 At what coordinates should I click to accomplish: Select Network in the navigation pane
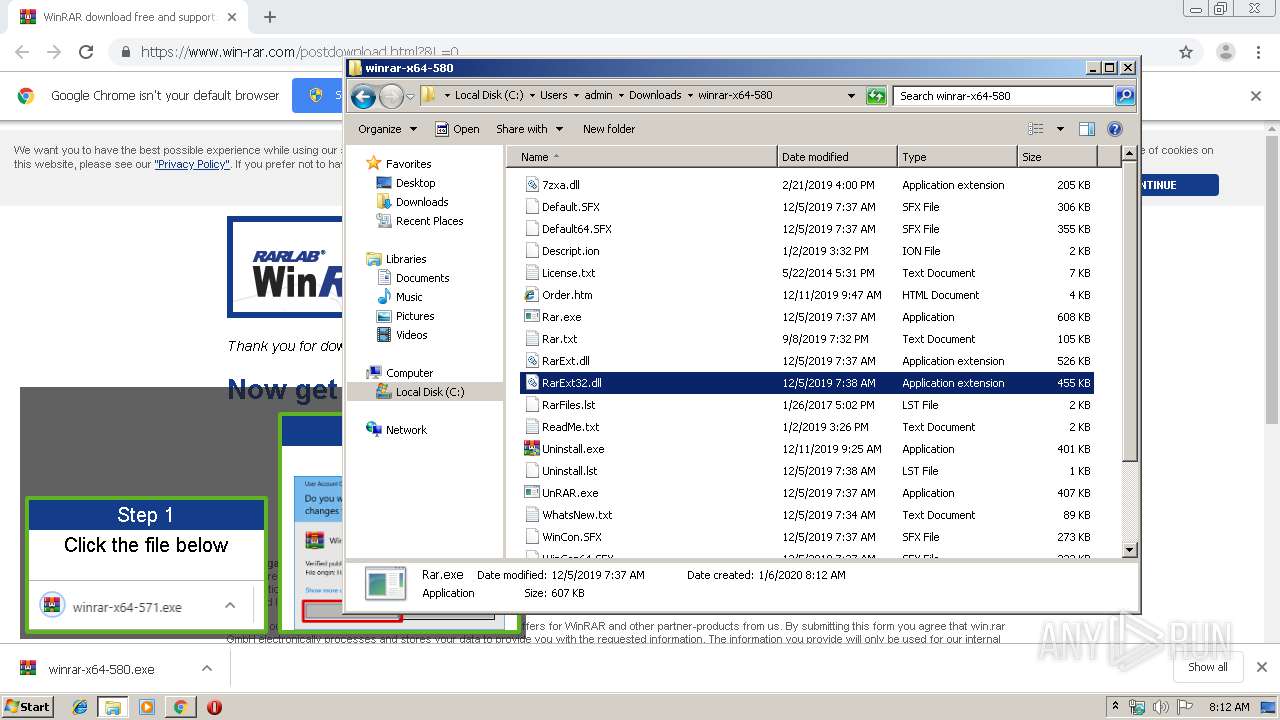[x=396, y=430]
